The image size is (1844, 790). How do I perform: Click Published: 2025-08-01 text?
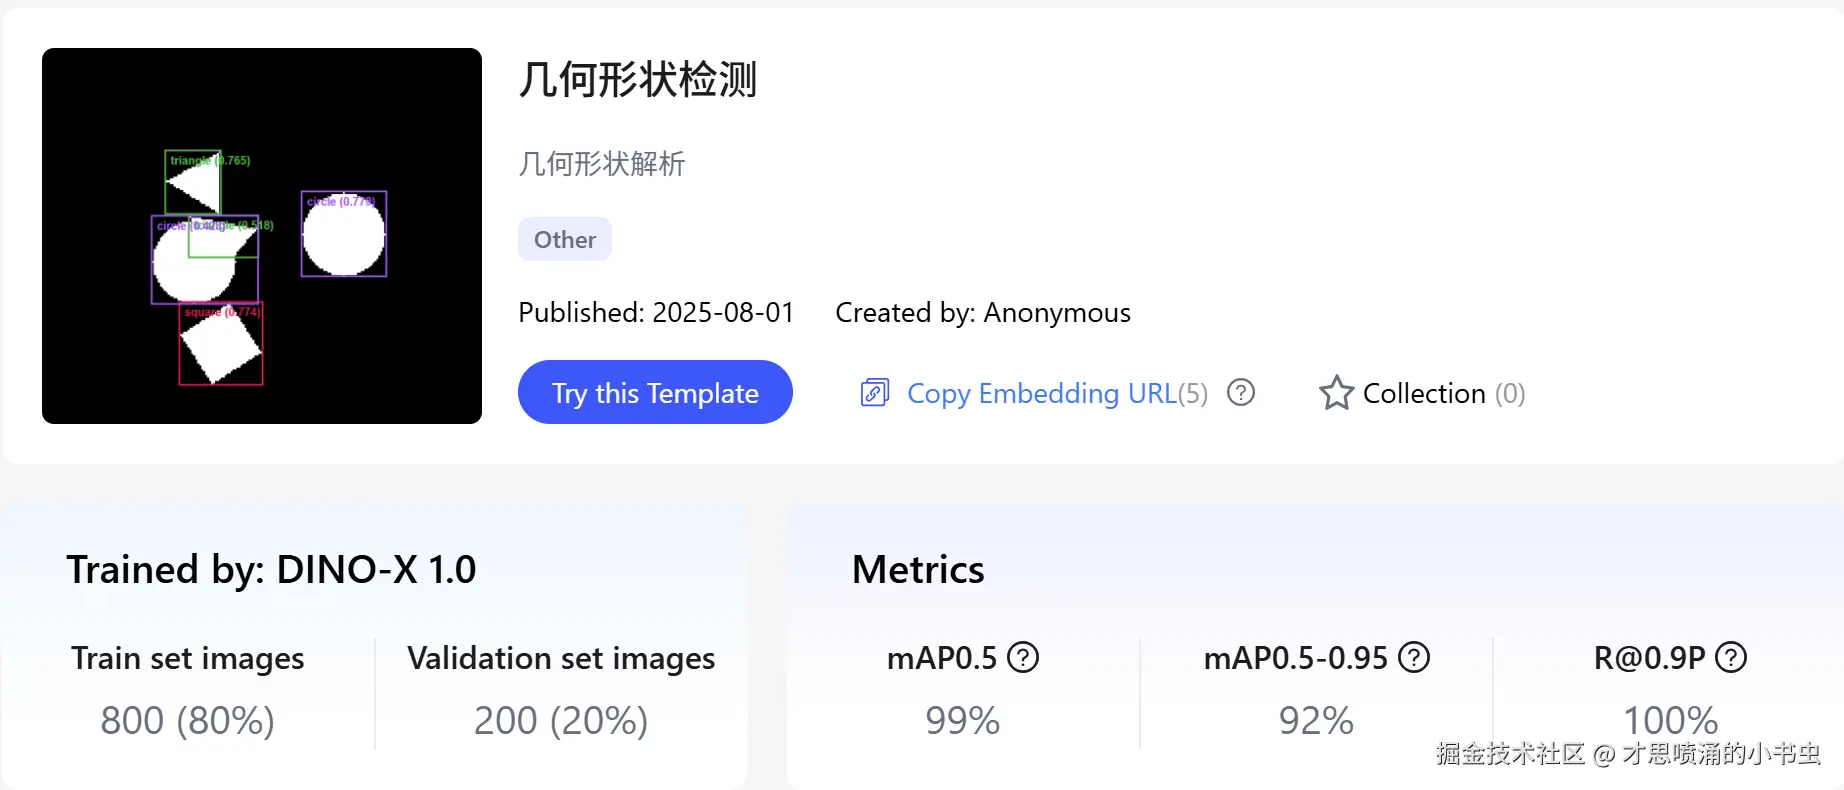point(656,312)
